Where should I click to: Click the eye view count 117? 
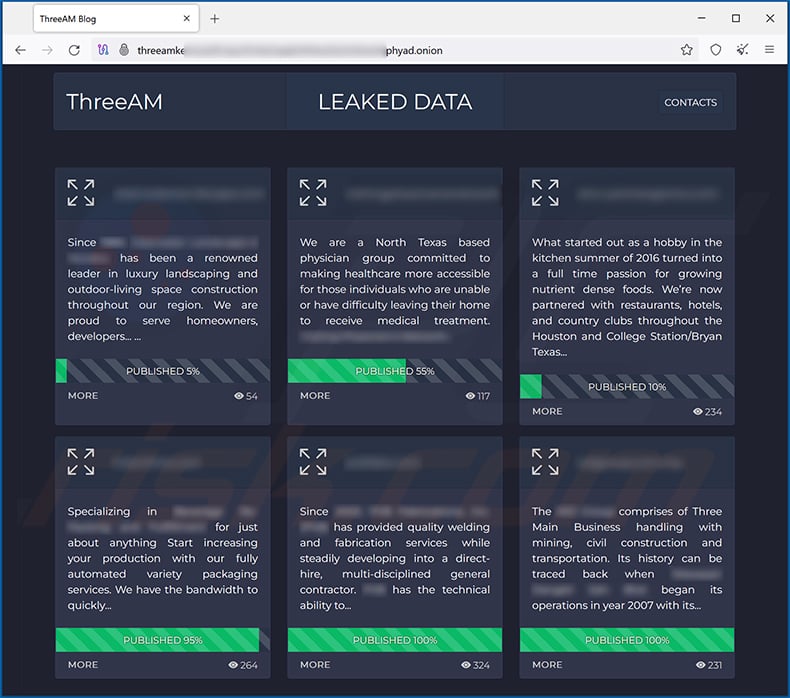pyautogui.click(x=478, y=396)
